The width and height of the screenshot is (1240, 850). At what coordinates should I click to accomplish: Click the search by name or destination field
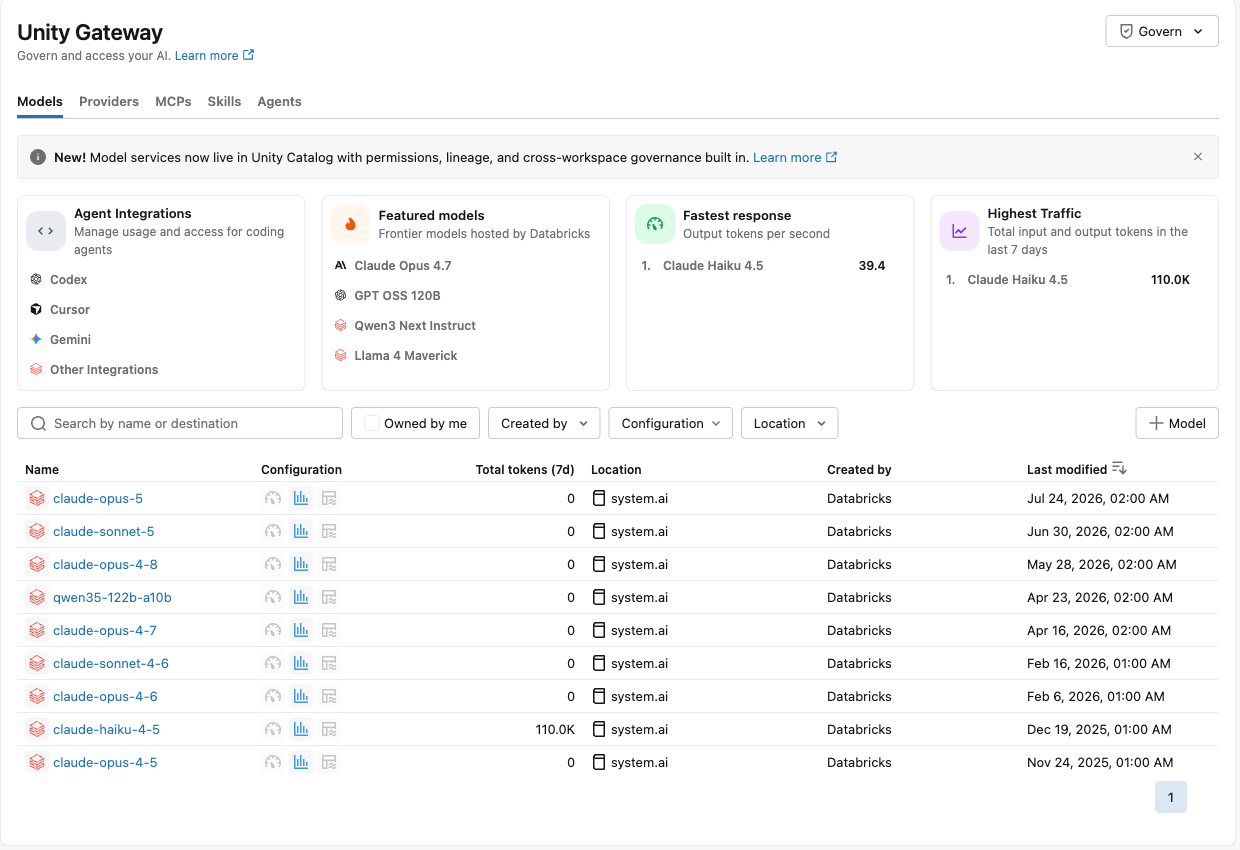[x=180, y=423]
